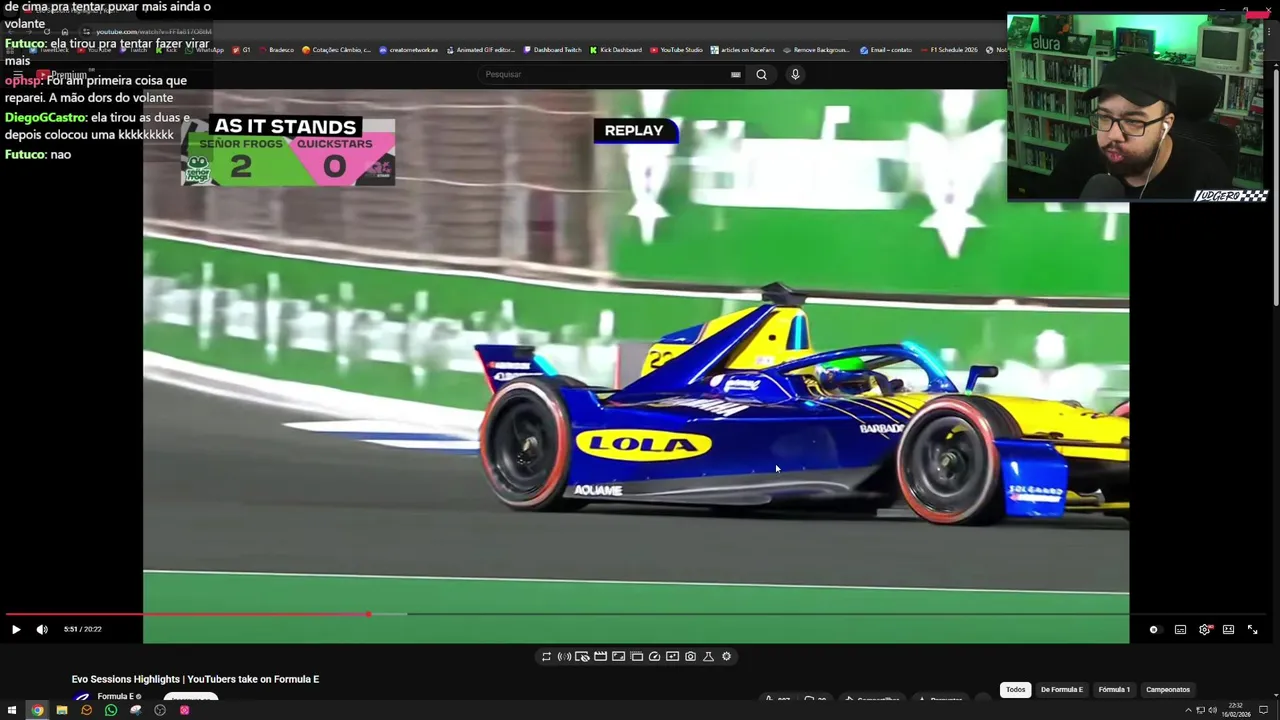Viewport: 1280px width, 720px height.
Task: Open playback speed gauge icon
Action: point(654,656)
